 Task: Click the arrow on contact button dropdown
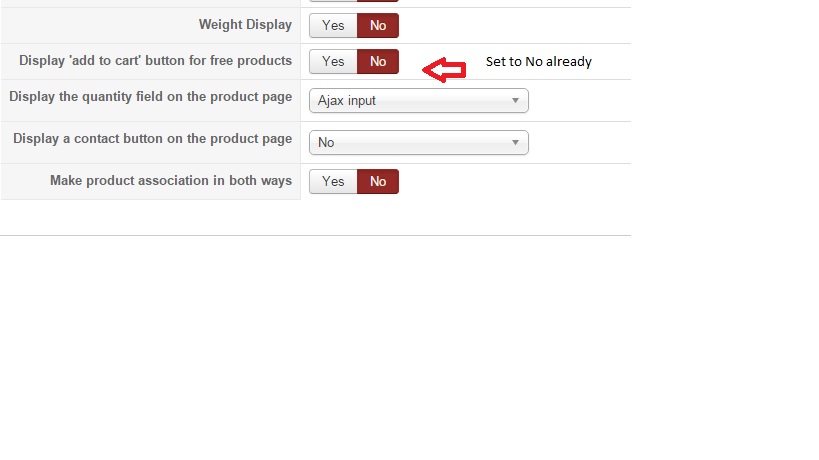point(515,143)
